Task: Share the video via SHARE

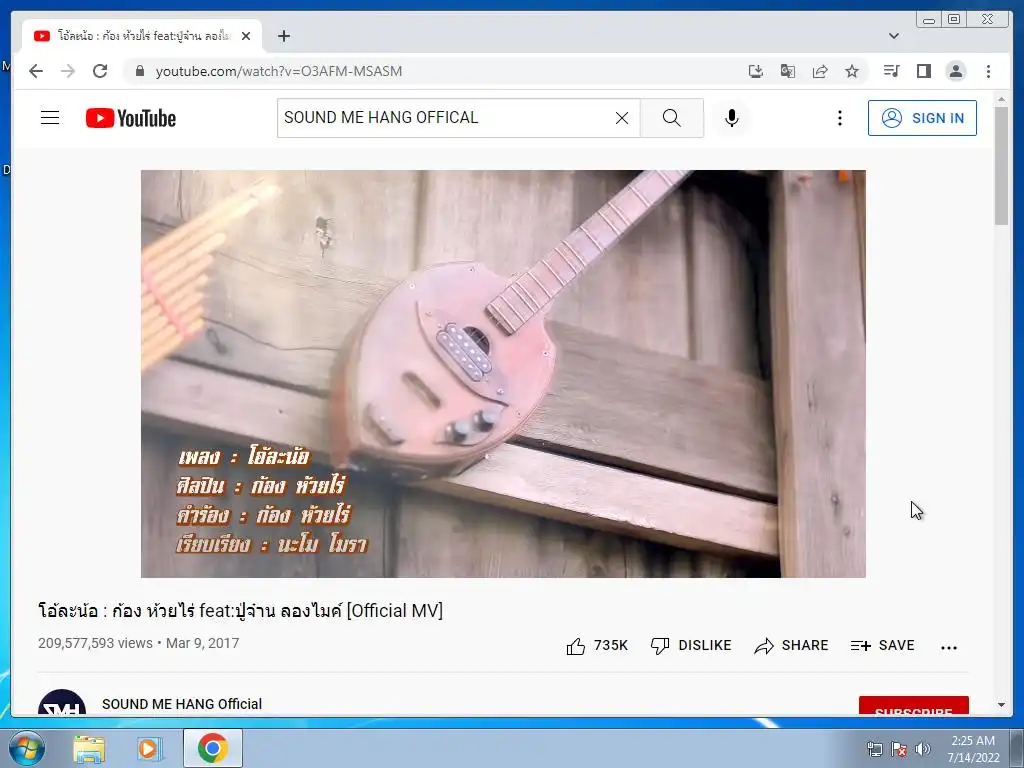Action: click(791, 646)
